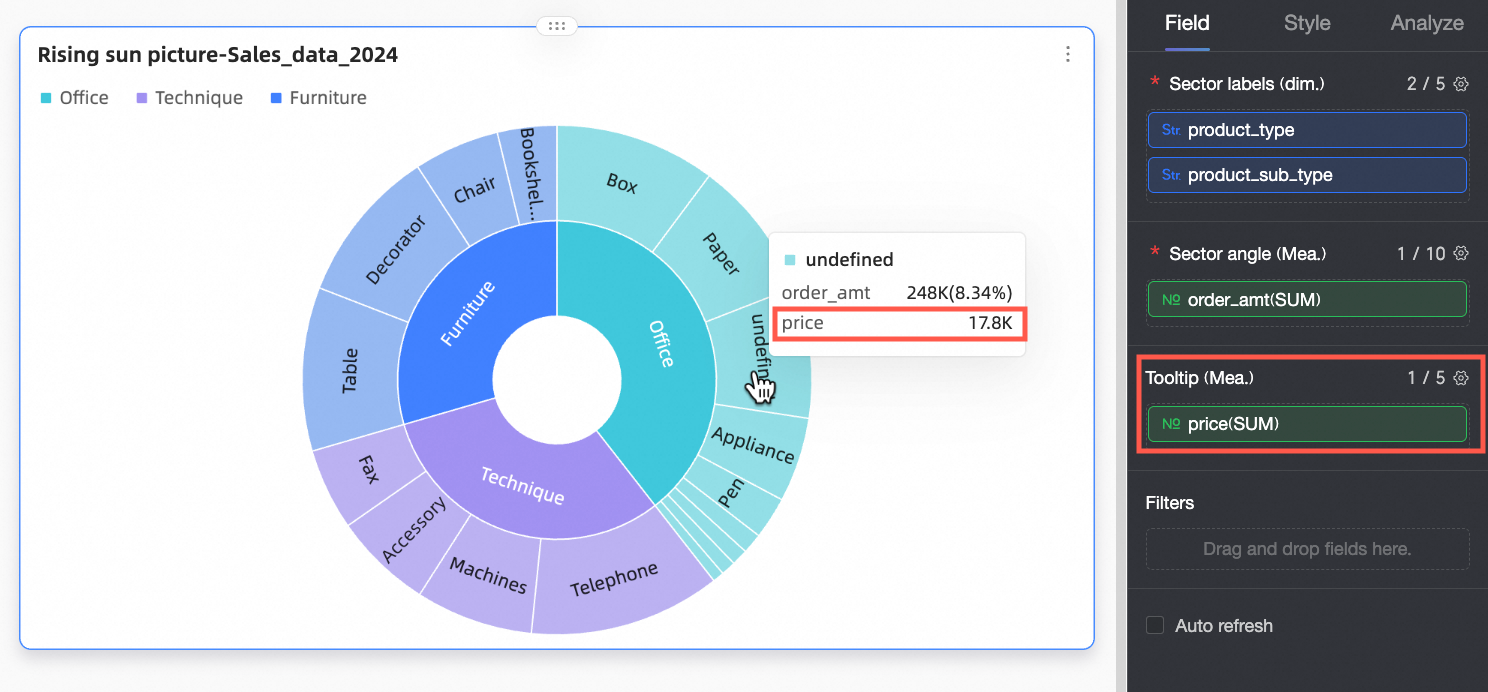Image resolution: width=1488 pixels, height=692 pixels.
Task: Click the drag handle above the chart
Action: (557, 26)
